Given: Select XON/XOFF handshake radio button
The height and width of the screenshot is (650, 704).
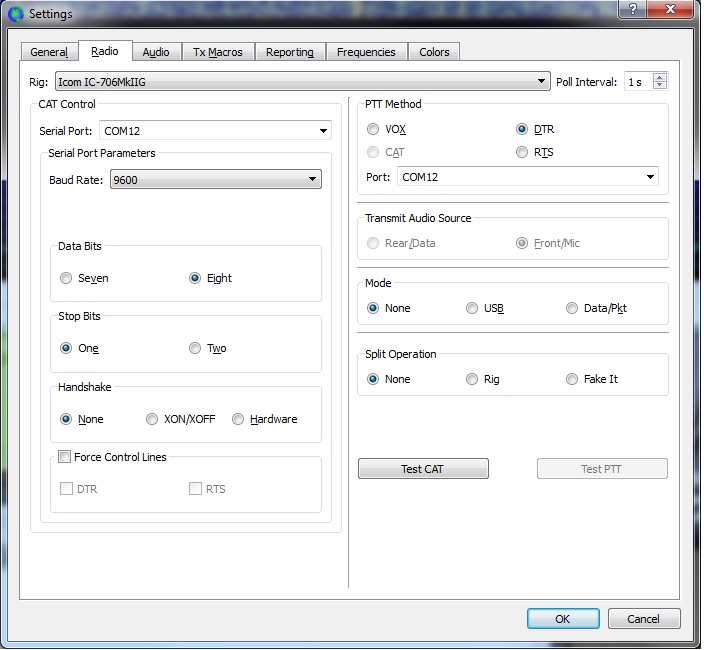Looking at the screenshot, I should pyautogui.click(x=152, y=420).
